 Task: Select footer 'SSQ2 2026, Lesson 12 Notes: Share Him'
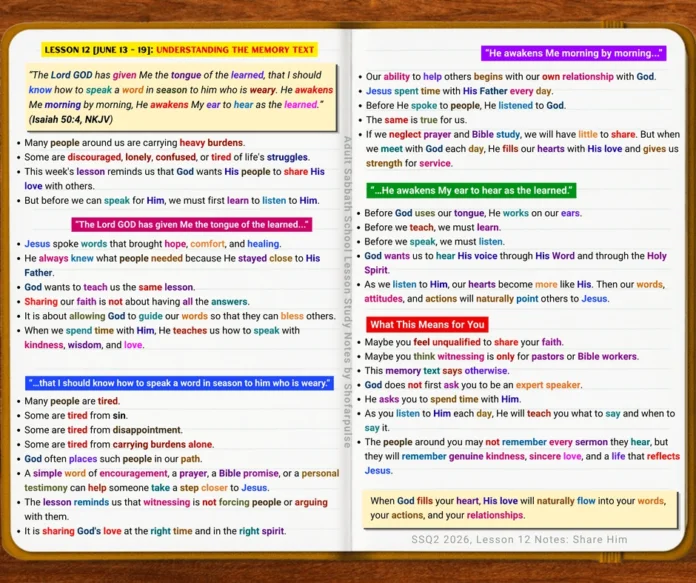(x=519, y=539)
